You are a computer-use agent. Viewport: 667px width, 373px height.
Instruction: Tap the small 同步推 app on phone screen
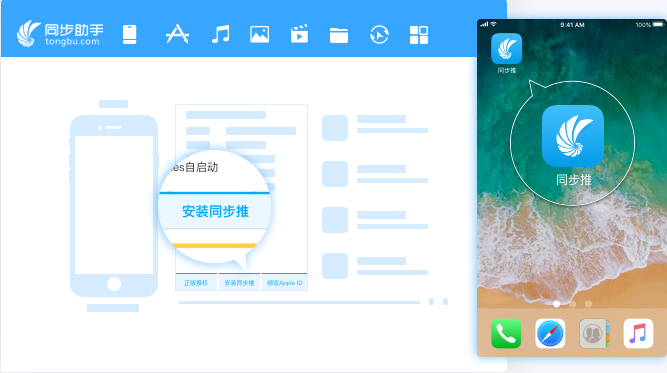tap(506, 48)
